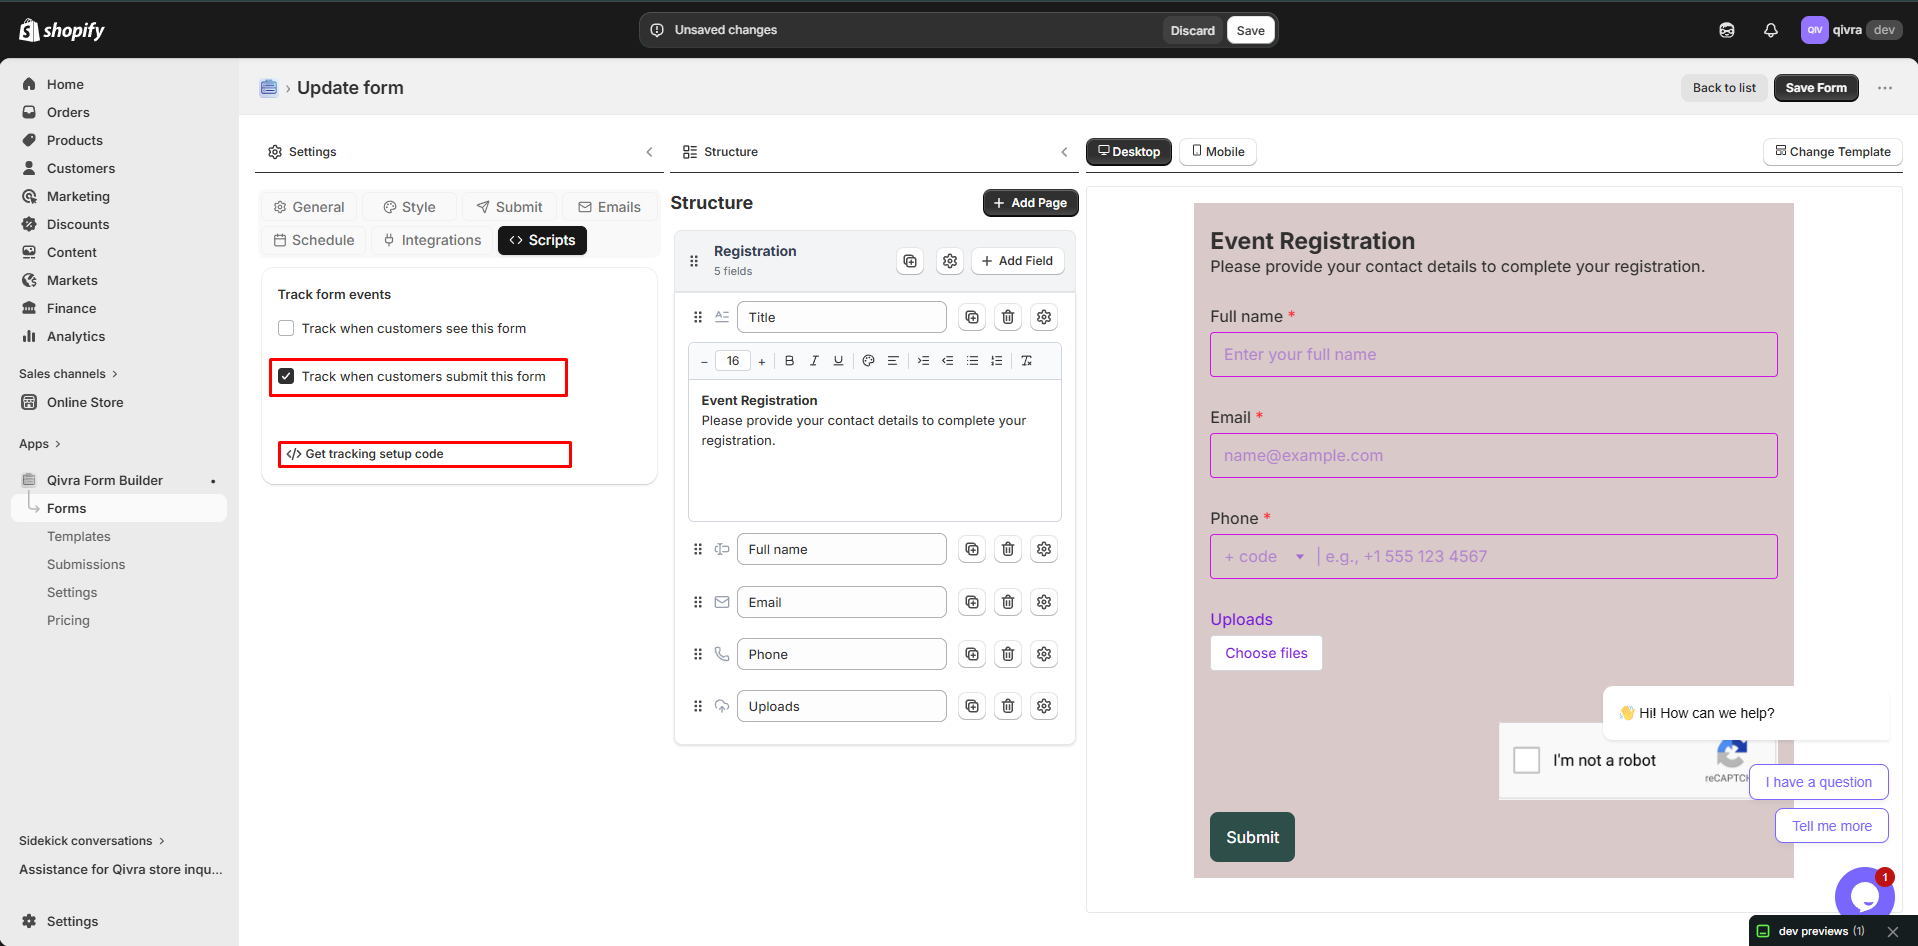1918x946 pixels.
Task: Open the Emails tab
Action: click(610, 207)
